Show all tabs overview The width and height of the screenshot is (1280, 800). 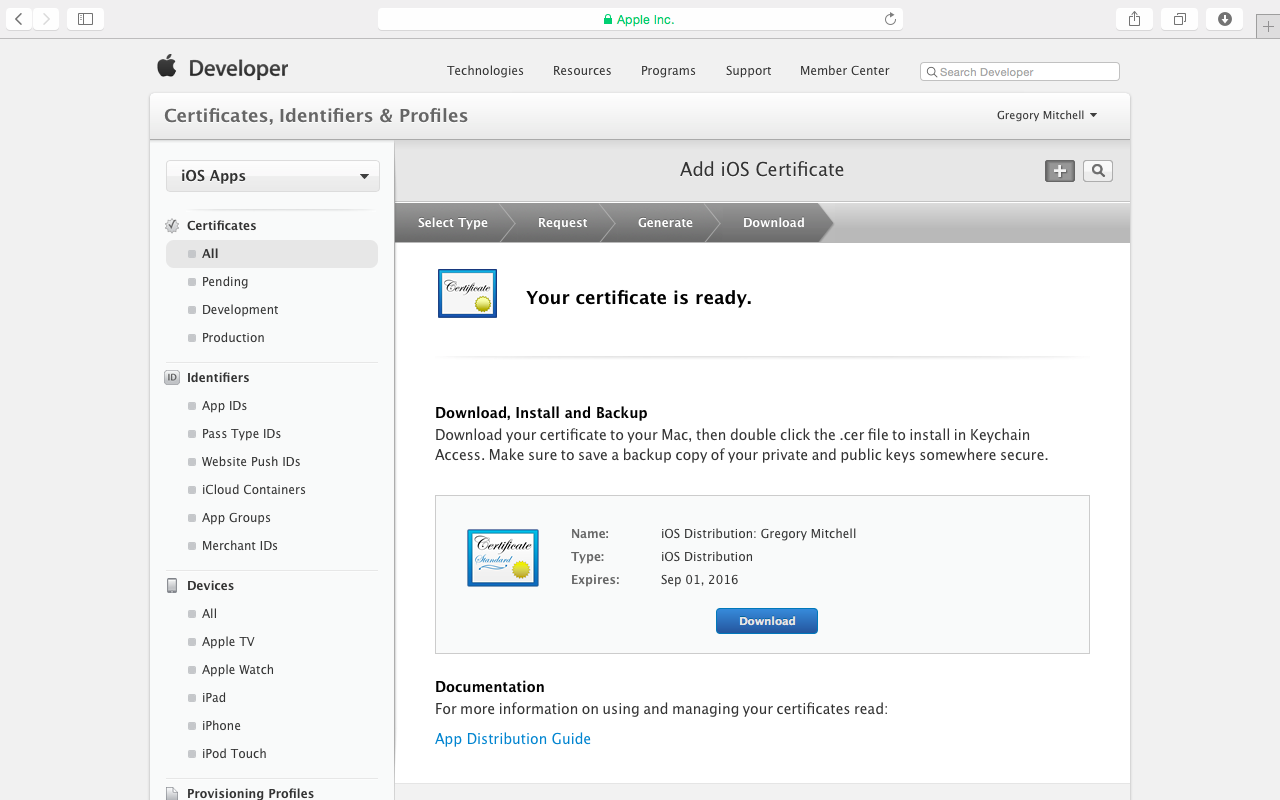(x=1180, y=19)
